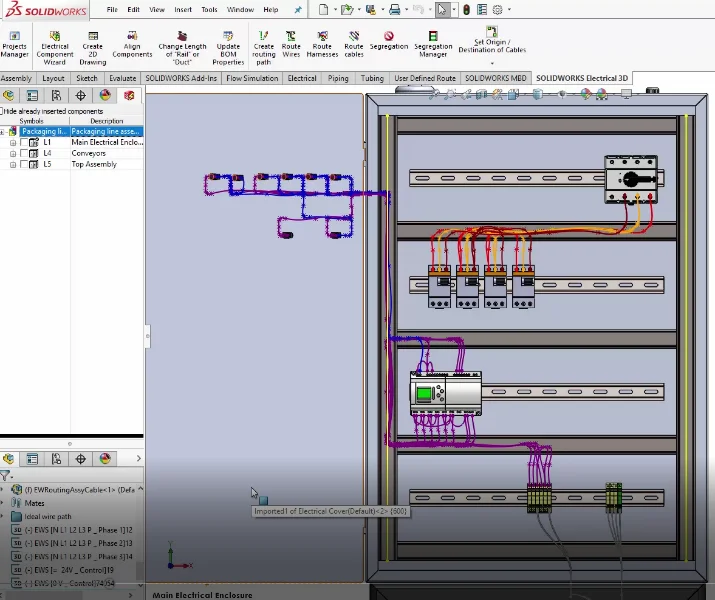The height and width of the screenshot is (600, 715).
Task: Click the Create routing path button
Action: 263,44
